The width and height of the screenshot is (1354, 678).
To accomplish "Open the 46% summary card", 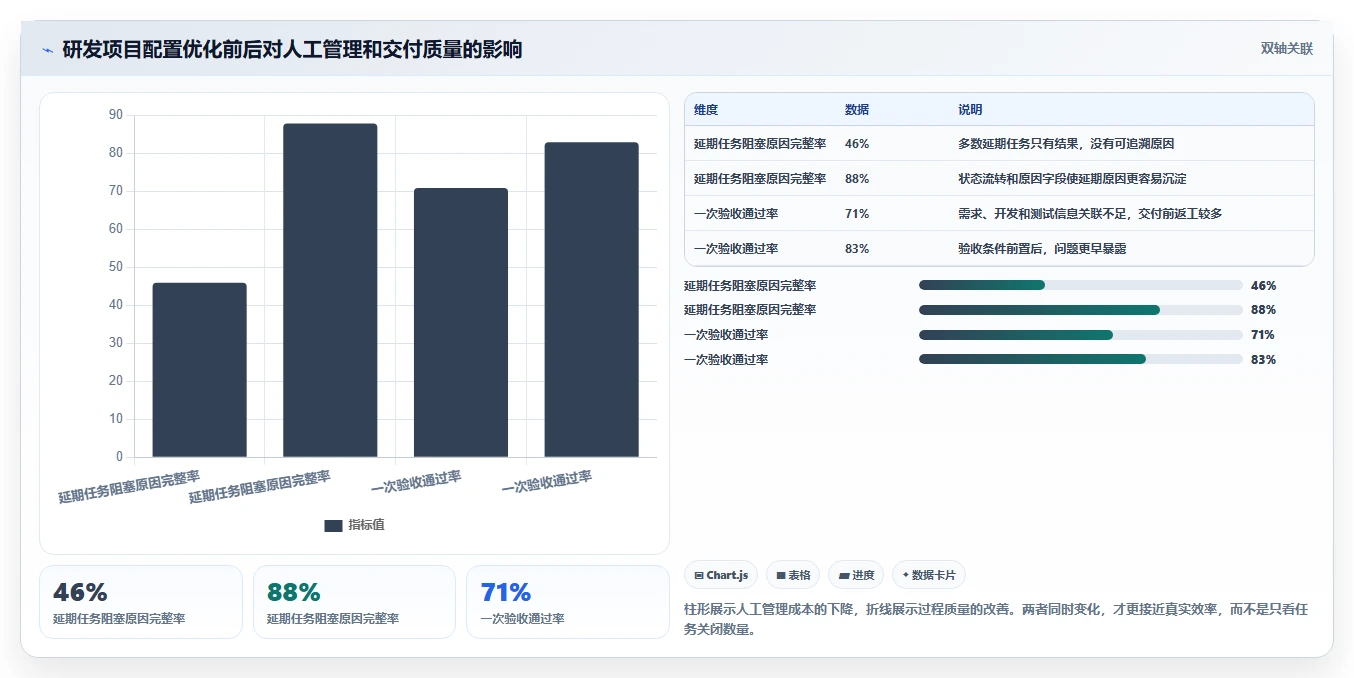I will coord(141,602).
